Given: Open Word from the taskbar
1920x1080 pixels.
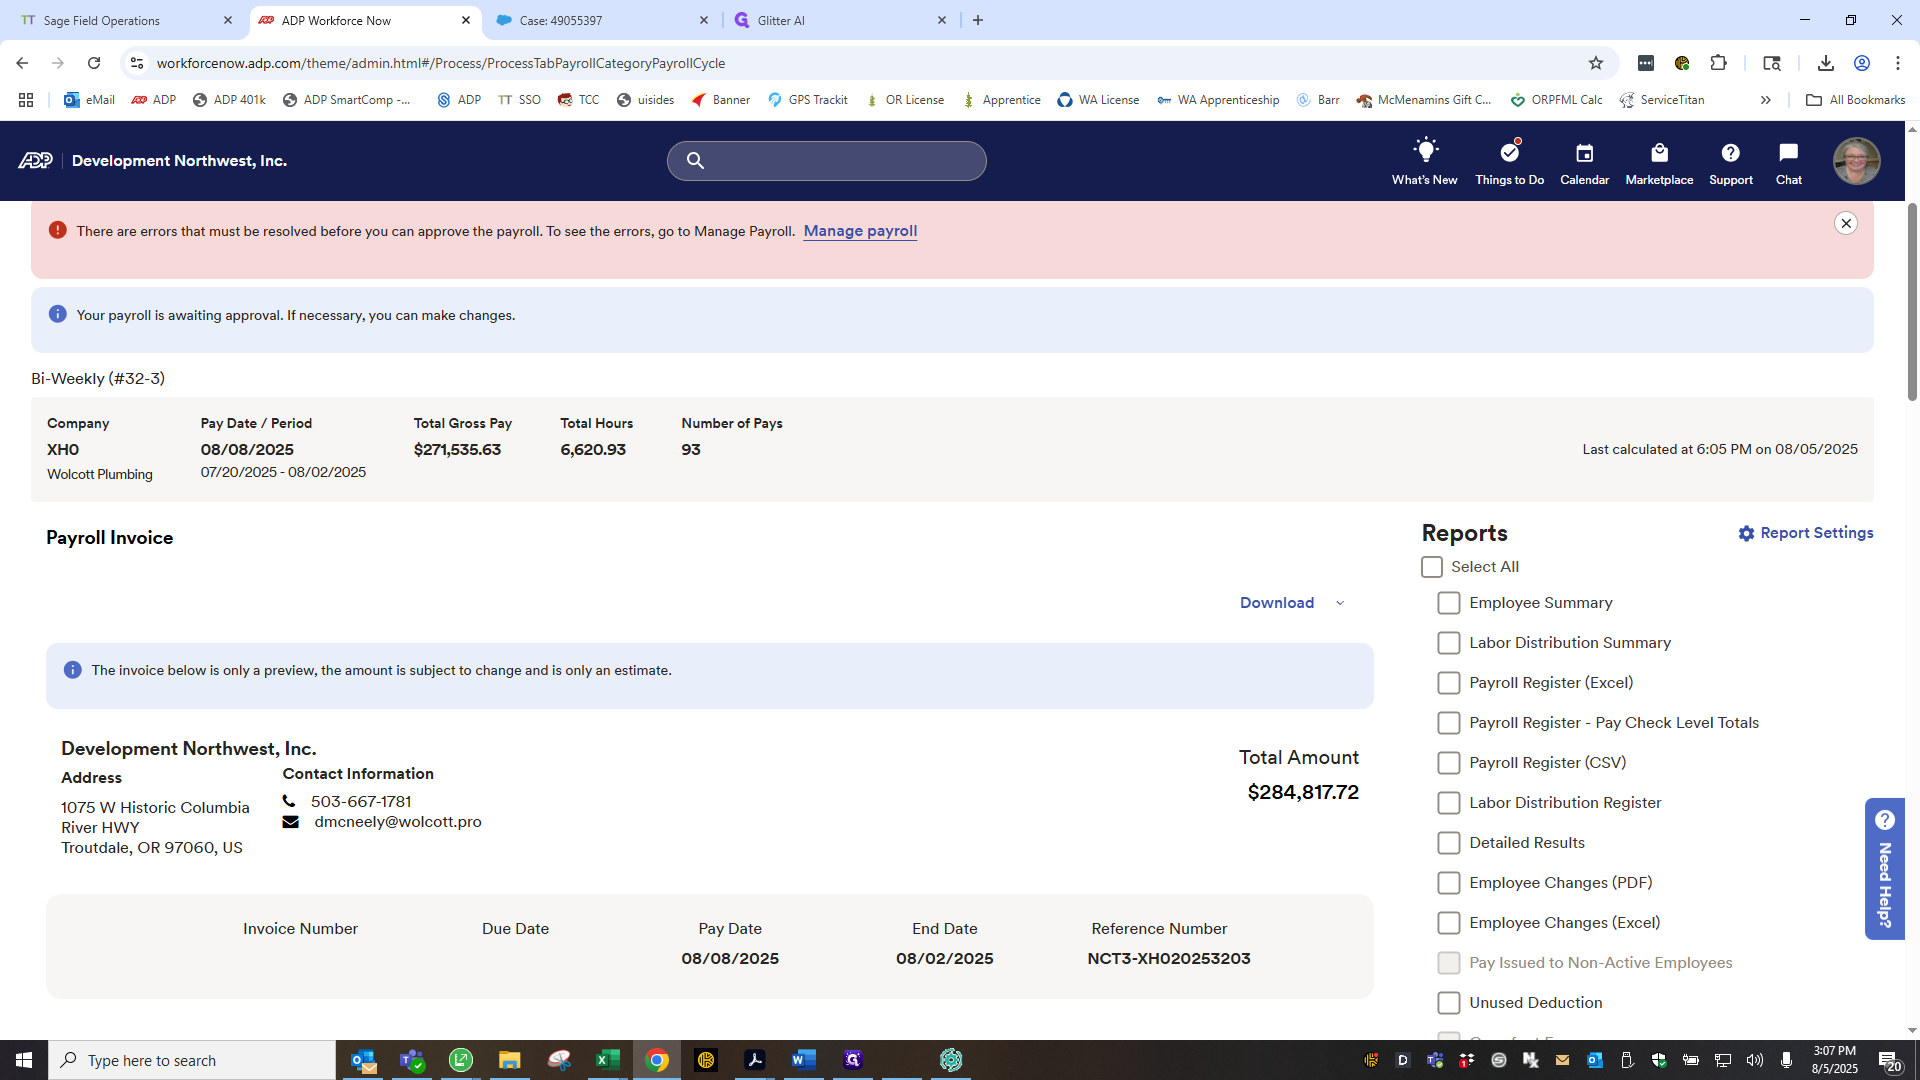Looking at the screenshot, I should (x=803, y=1060).
